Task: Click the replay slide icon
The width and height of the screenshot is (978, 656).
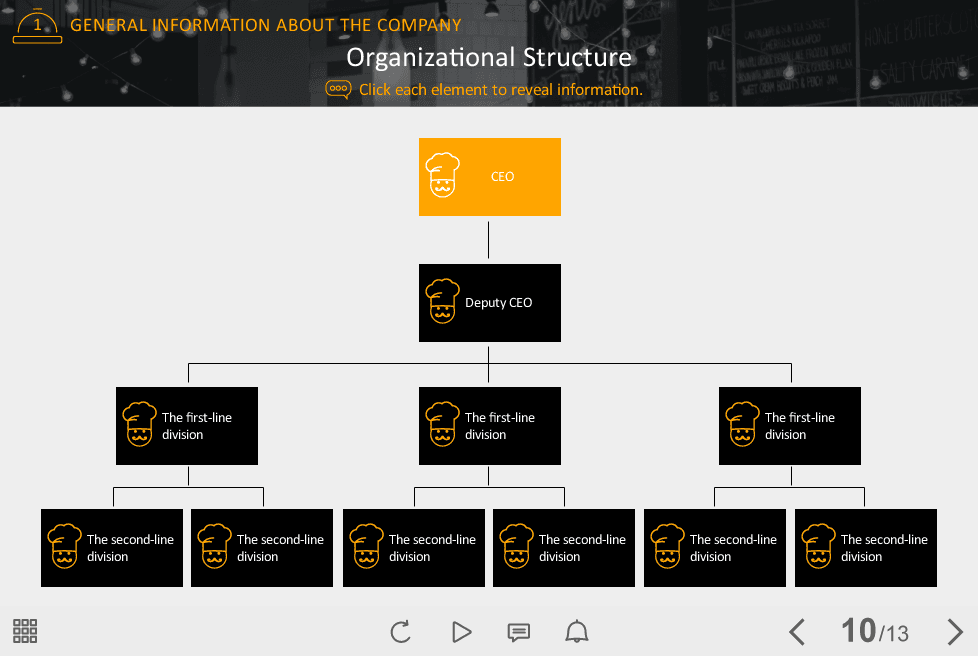Action: click(400, 631)
